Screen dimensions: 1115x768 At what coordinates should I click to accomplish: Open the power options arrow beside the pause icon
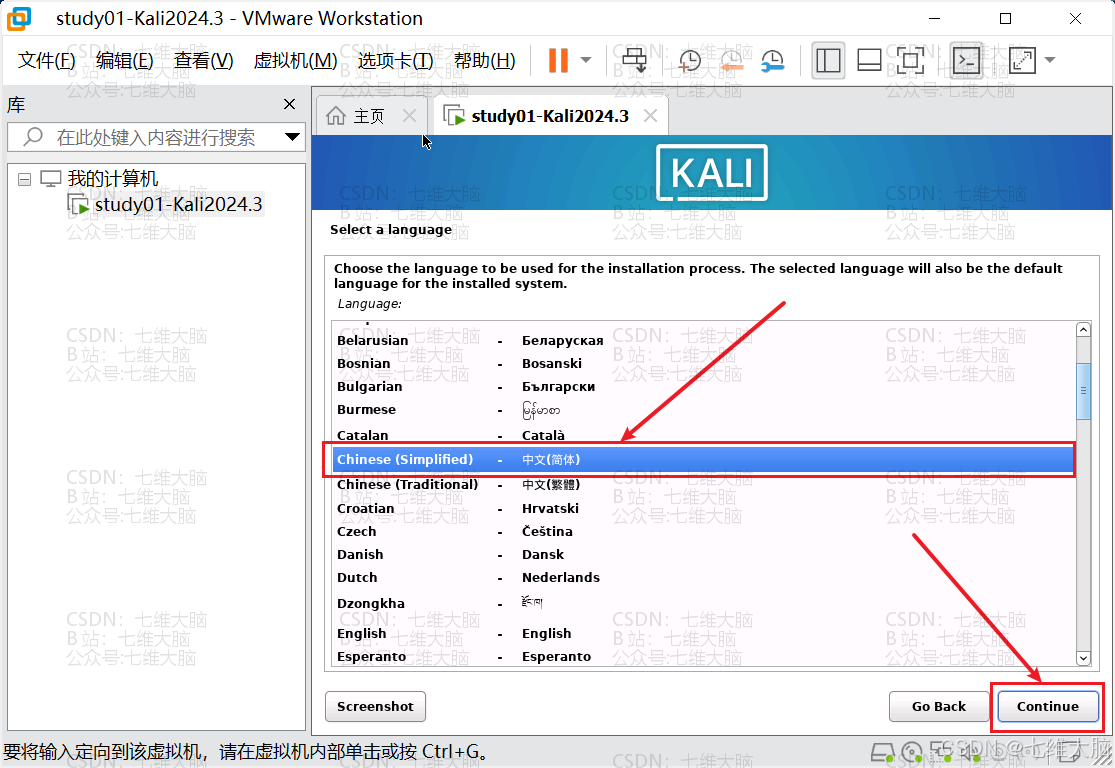586,60
